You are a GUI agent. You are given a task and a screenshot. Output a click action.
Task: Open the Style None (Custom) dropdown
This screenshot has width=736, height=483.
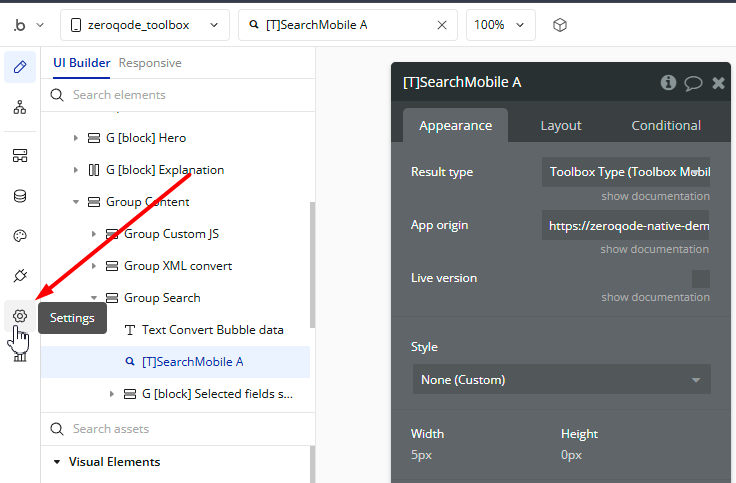click(561, 380)
